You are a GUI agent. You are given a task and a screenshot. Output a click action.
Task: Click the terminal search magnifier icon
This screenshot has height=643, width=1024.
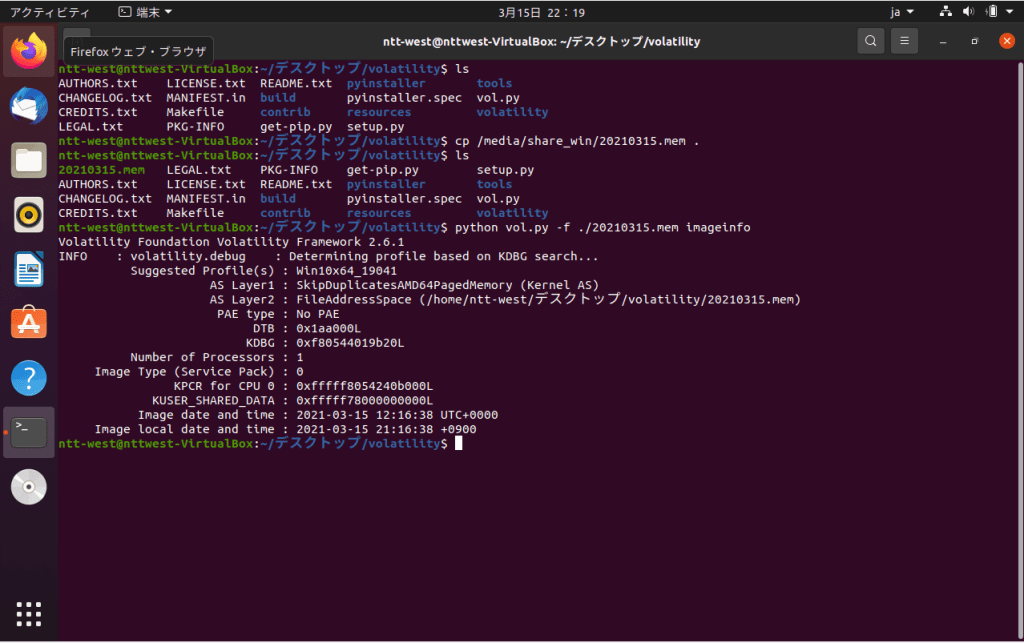(871, 41)
